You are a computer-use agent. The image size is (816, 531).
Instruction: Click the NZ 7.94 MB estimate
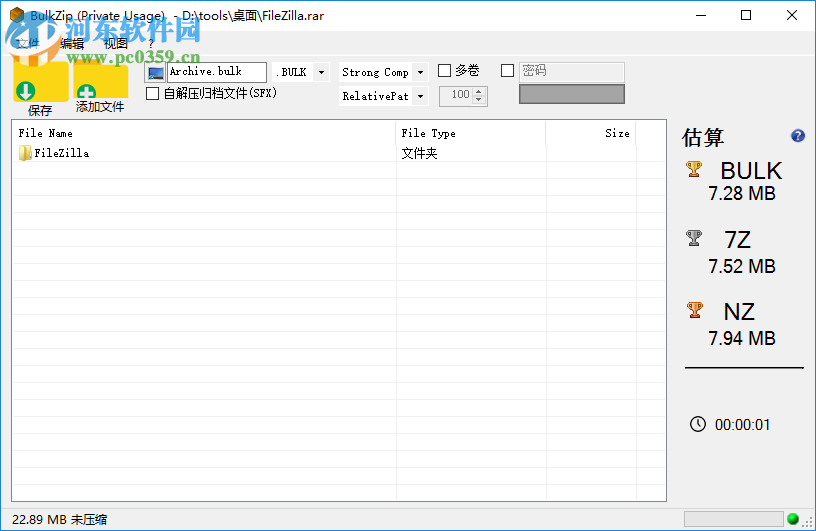click(742, 325)
